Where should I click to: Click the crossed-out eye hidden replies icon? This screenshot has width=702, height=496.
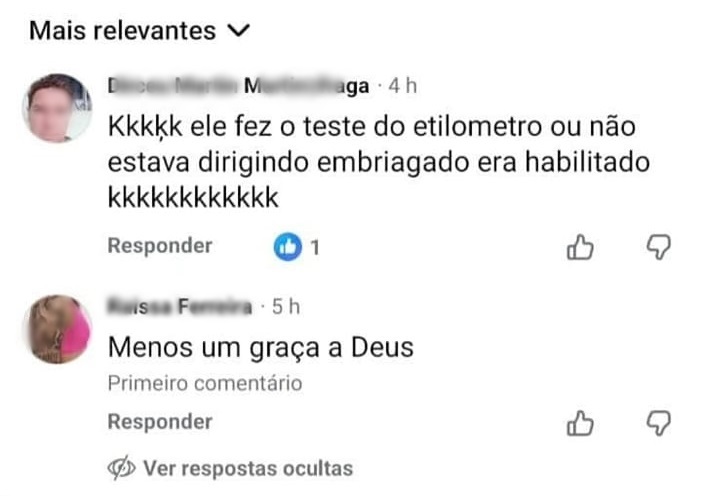tap(122, 468)
